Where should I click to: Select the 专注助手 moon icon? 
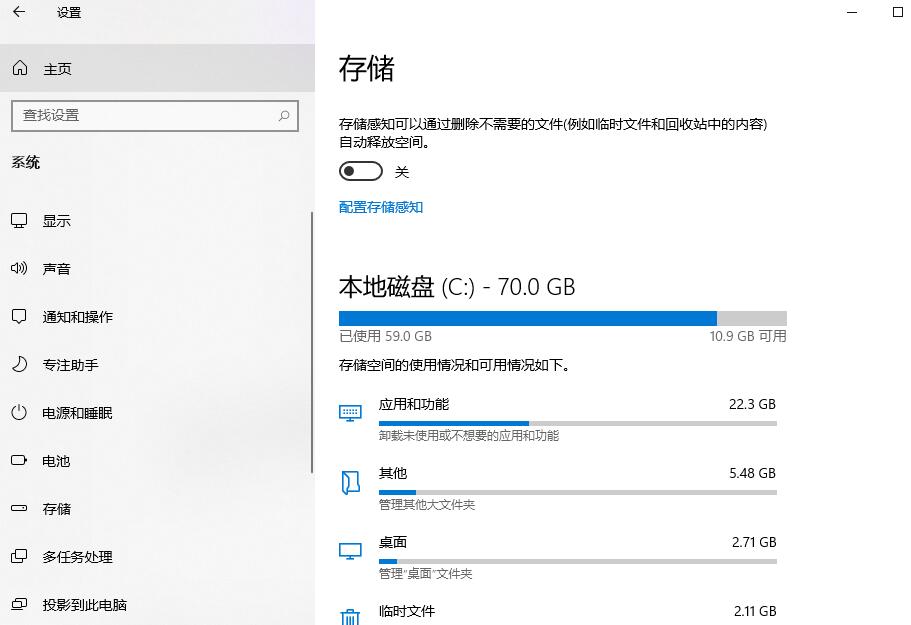19,364
